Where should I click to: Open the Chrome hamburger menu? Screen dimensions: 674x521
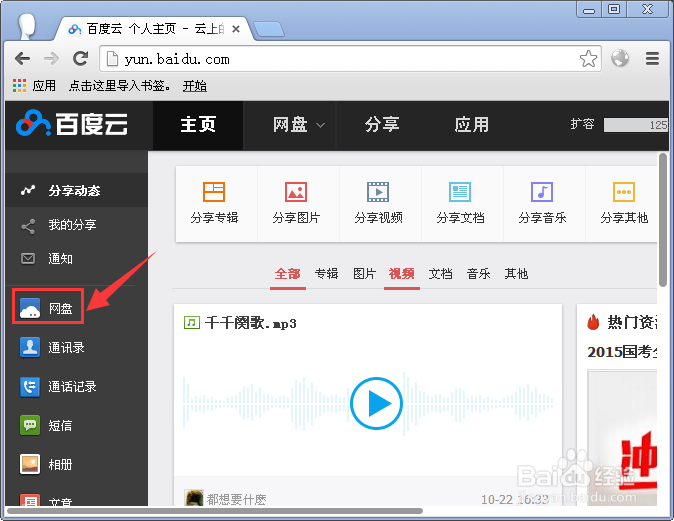[652, 58]
